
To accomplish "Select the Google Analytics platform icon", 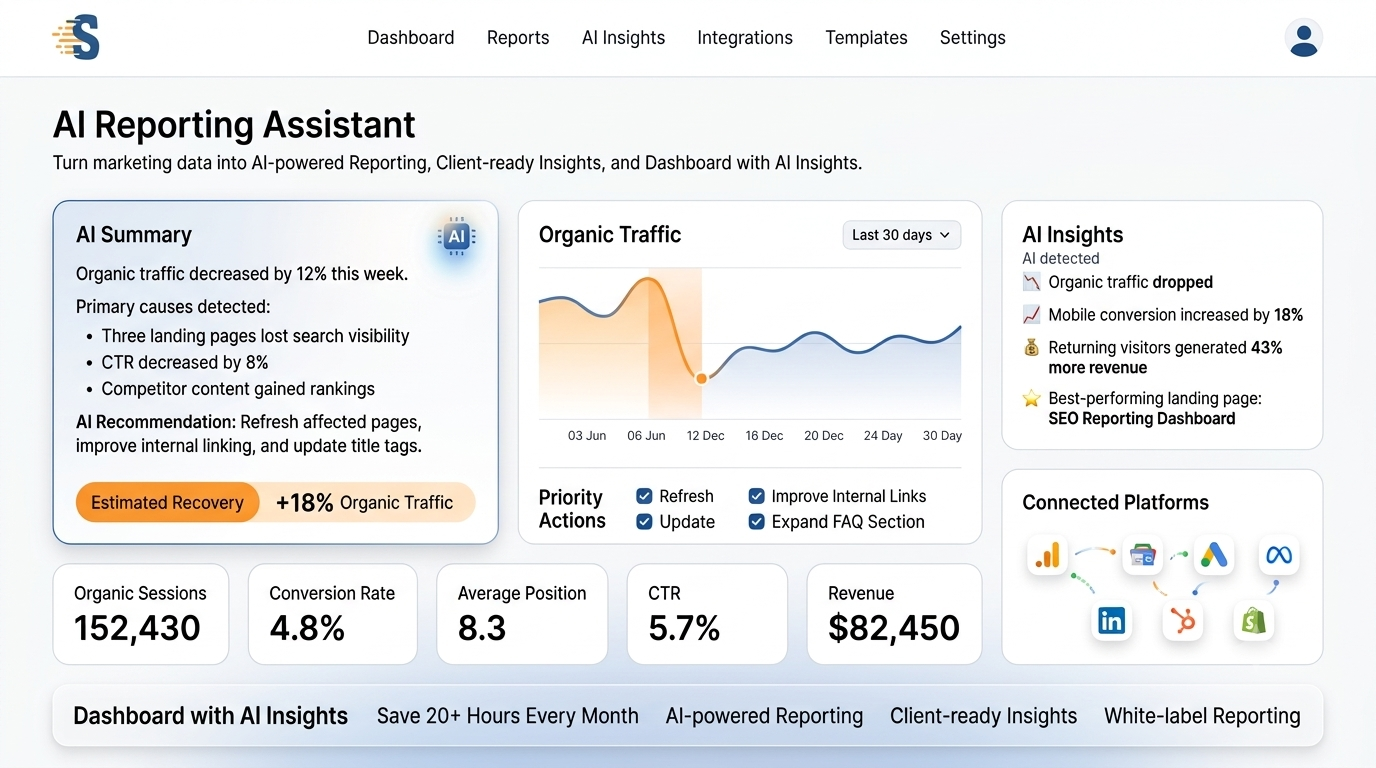I will coord(1047,555).
